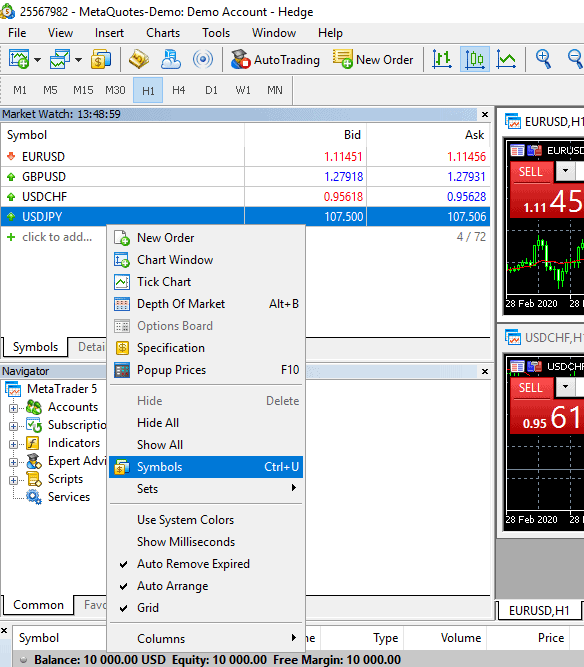
Task: Toggle the AutoTrading button
Action: 275,60
